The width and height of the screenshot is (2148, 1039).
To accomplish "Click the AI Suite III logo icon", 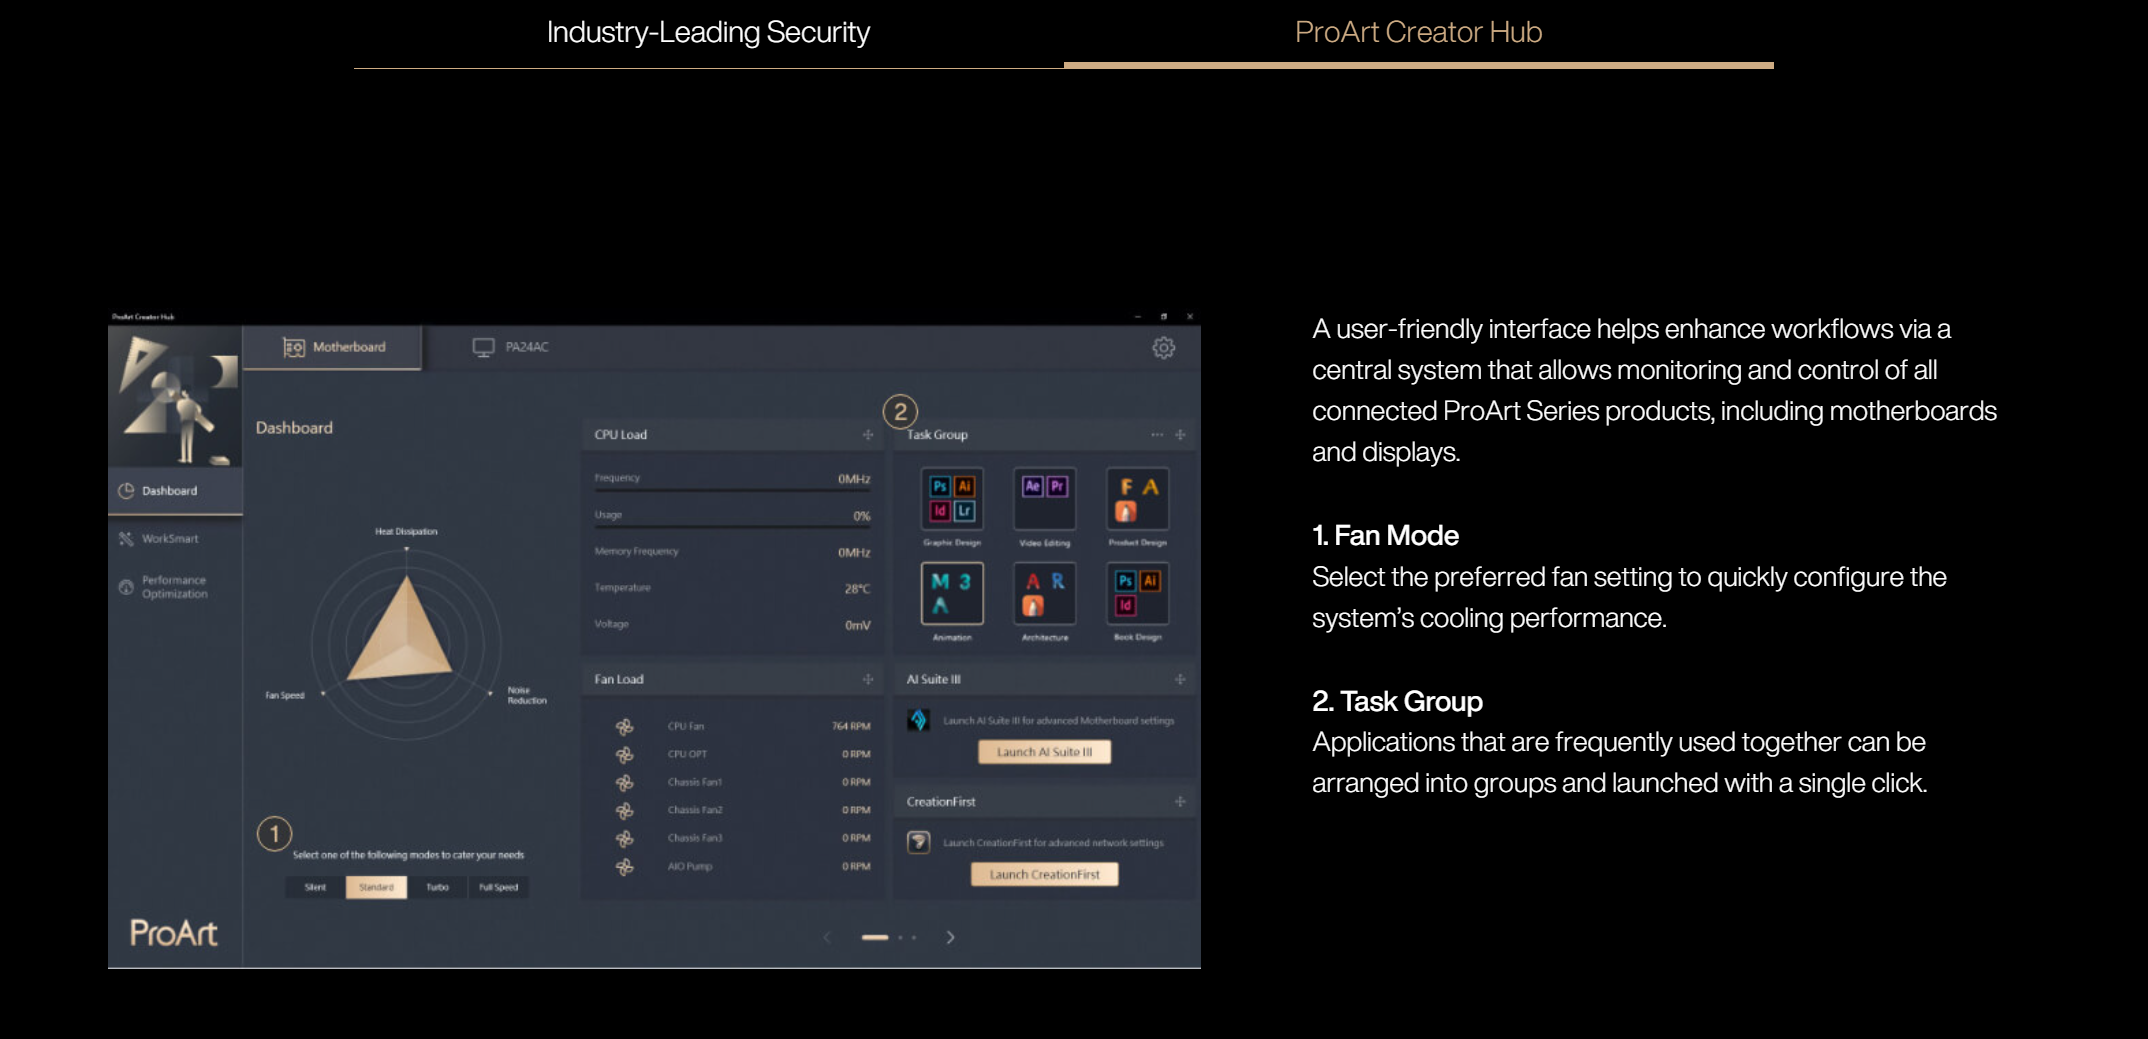I will 918,720.
